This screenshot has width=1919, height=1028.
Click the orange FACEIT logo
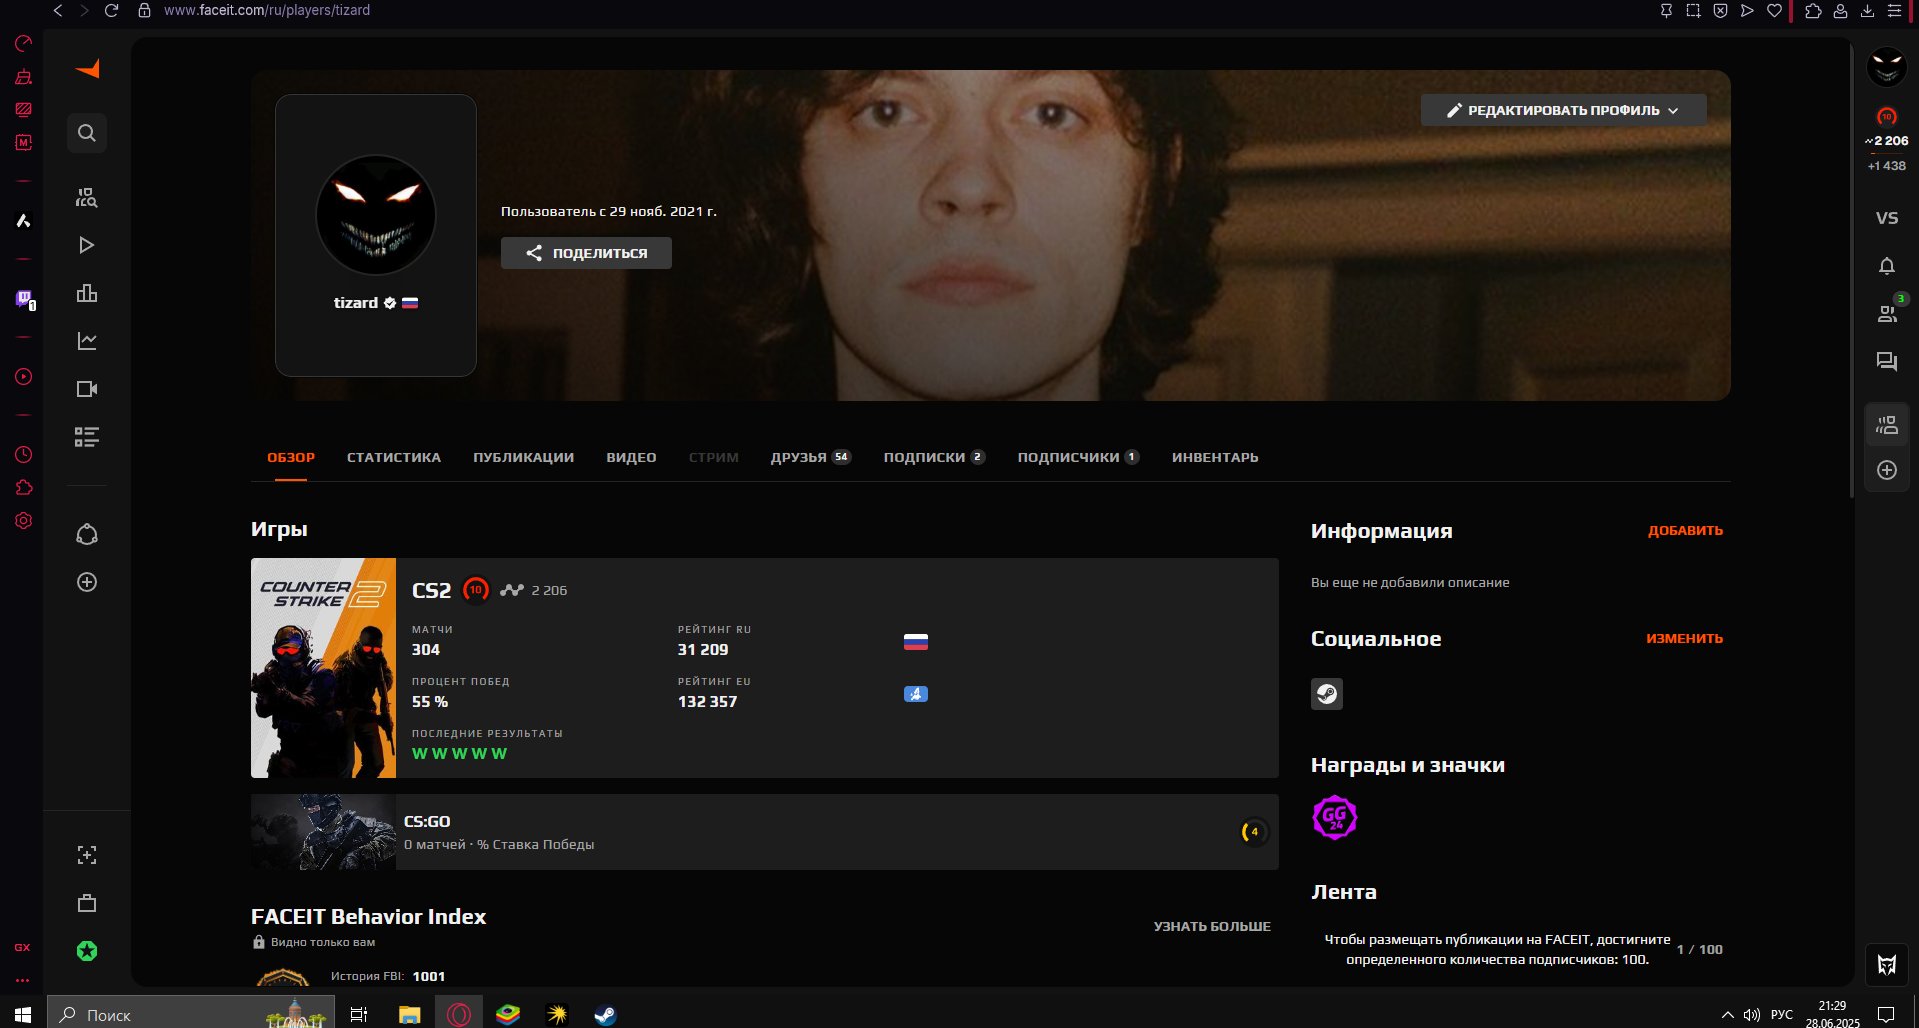point(88,68)
